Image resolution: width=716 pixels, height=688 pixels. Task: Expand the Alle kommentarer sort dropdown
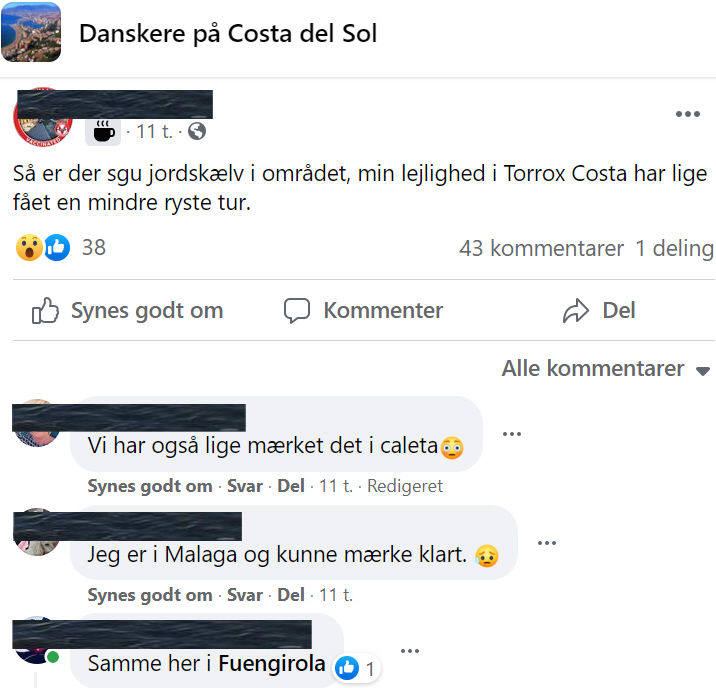coord(605,369)
